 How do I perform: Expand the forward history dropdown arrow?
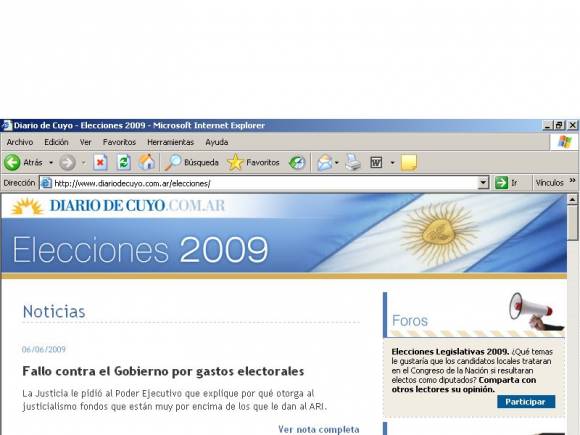(x=84, y=162)
